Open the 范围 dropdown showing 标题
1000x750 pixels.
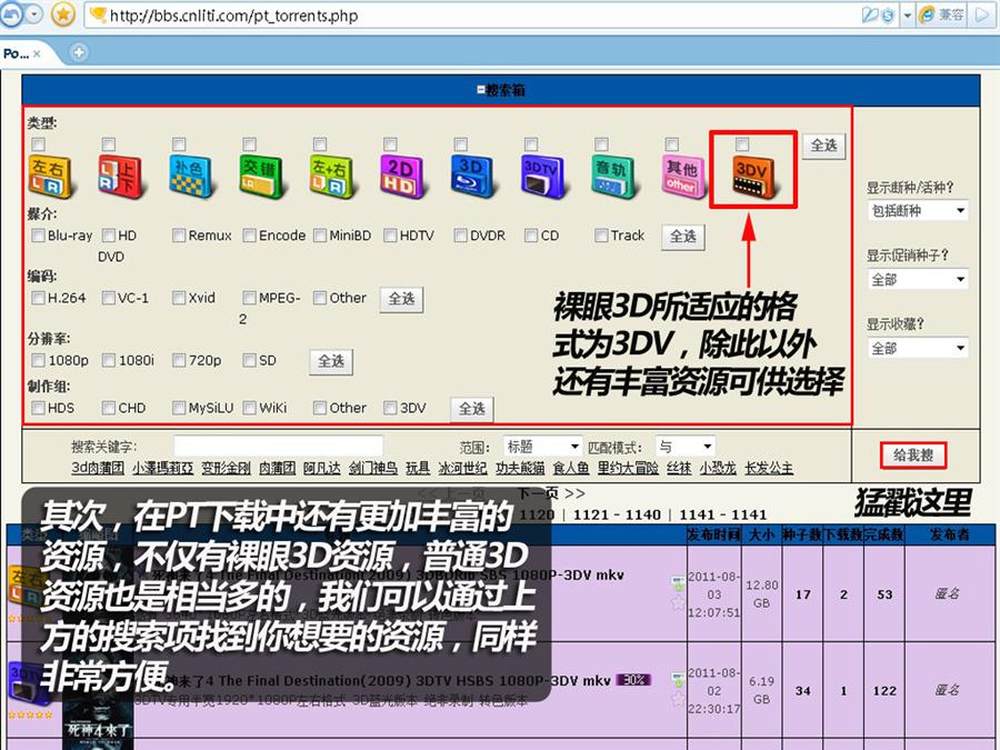542,446
